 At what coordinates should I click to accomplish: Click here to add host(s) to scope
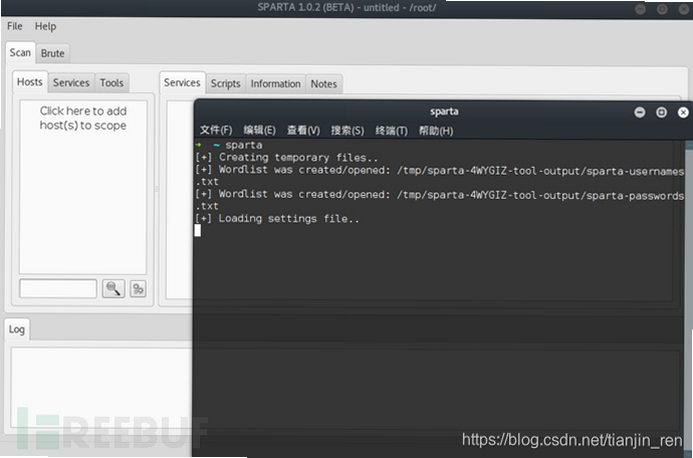[x=83, y=118]
